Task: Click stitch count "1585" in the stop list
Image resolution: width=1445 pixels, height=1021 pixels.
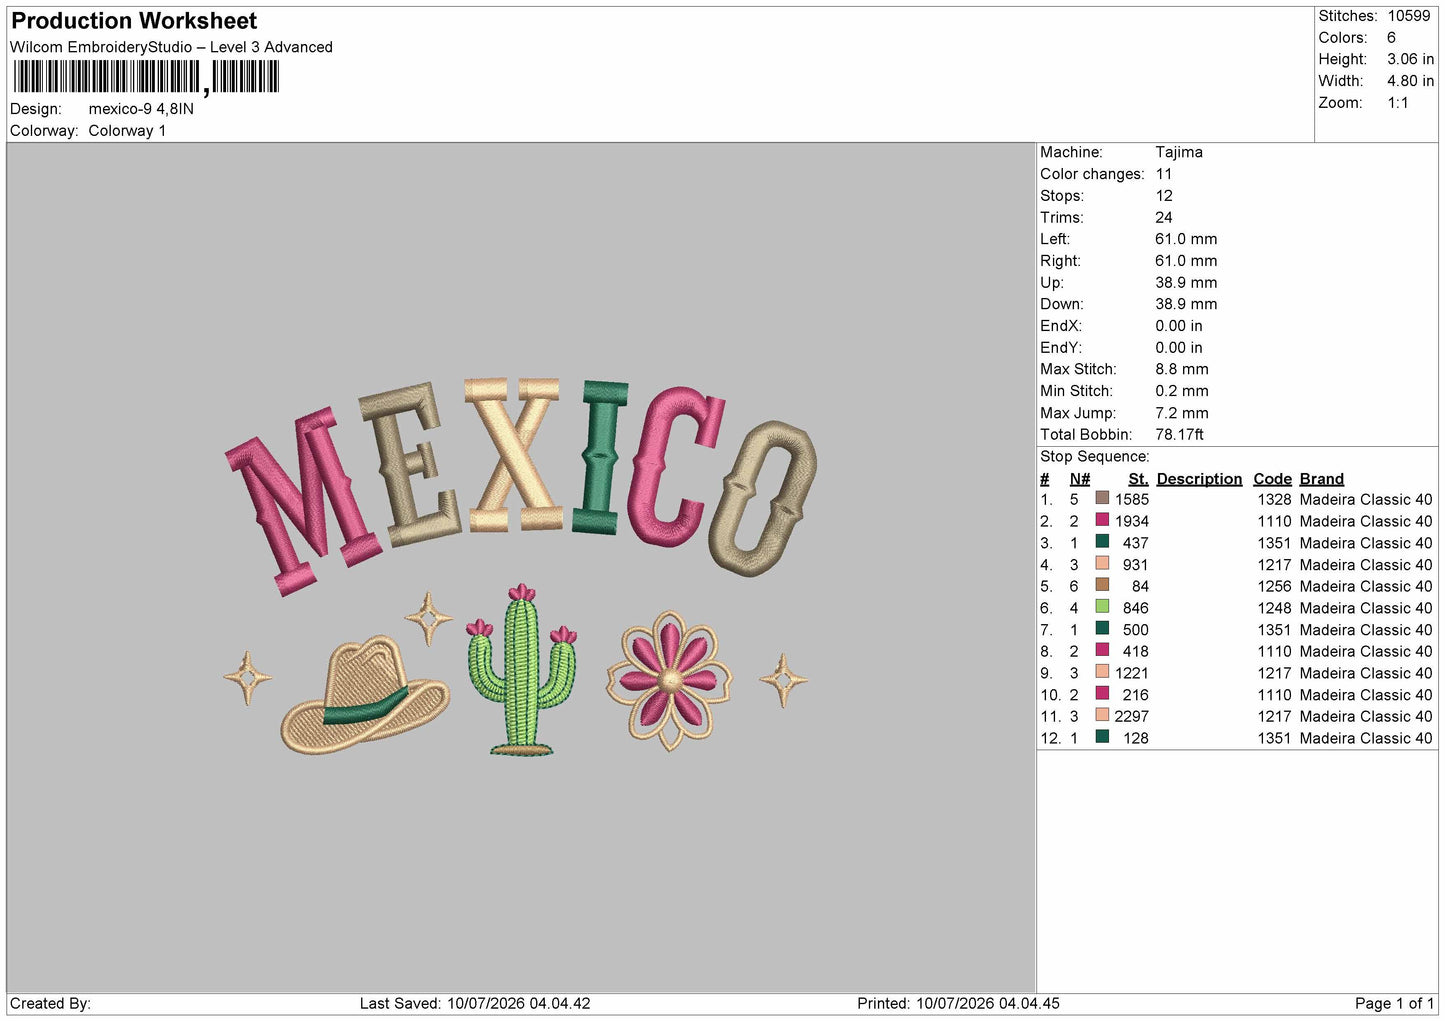Action: coord(1132,499)
